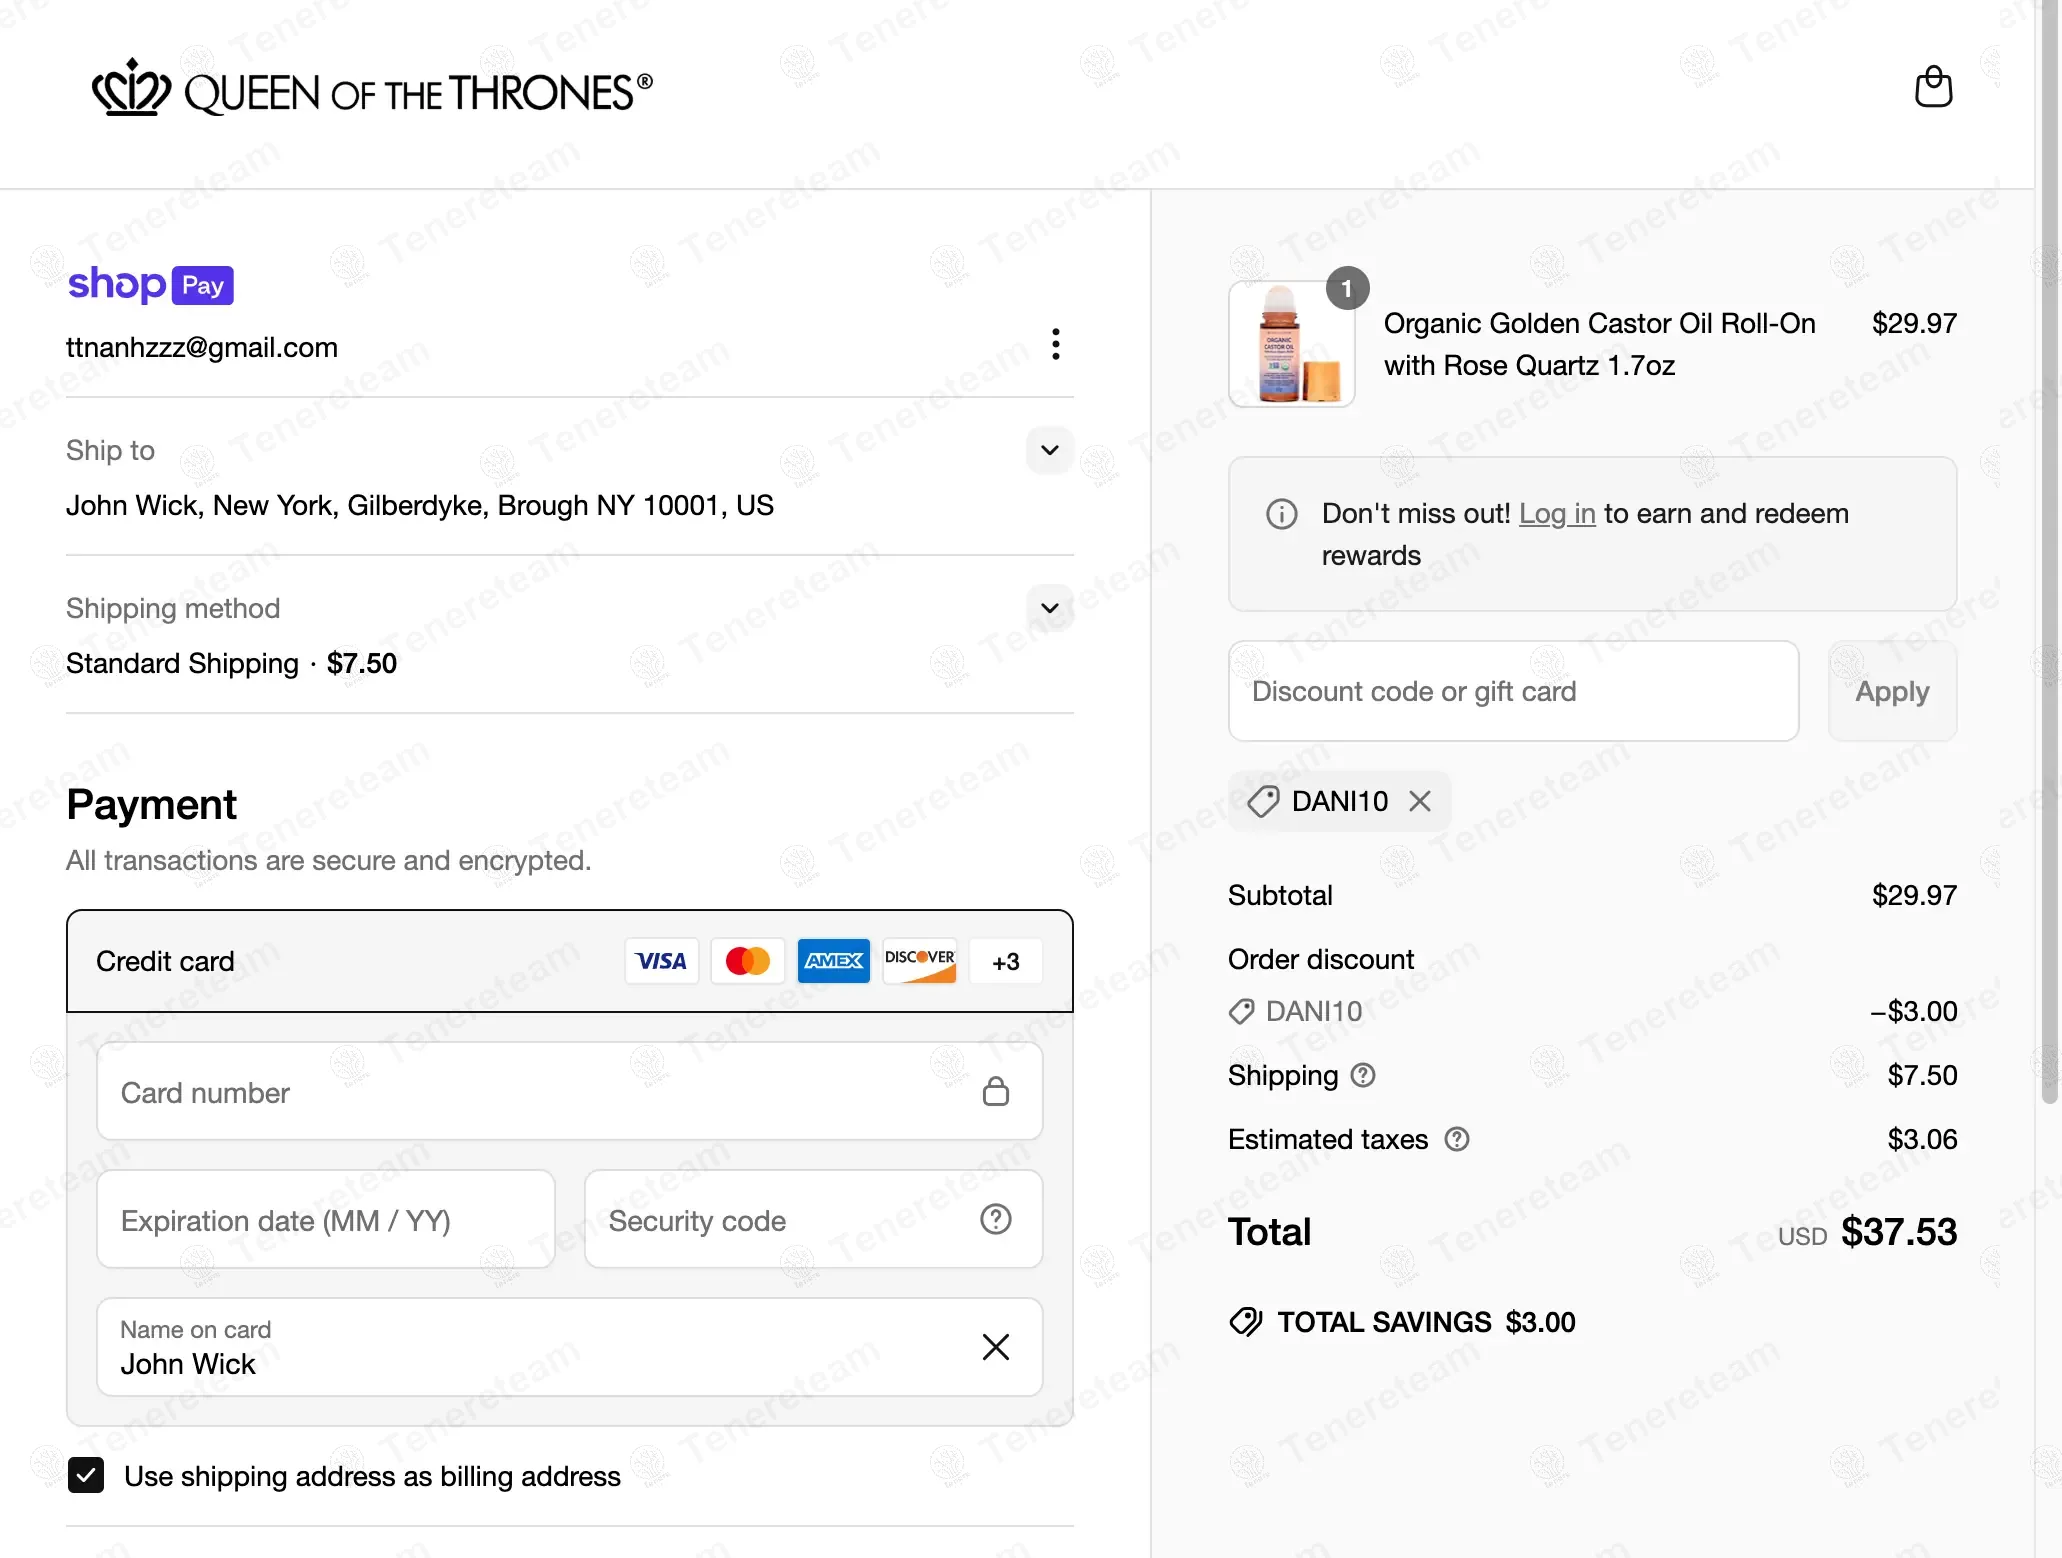Viewport: 2062px width, 1558px height.
Task: Click the shipping info question mark
Action: [1363, 1075]
